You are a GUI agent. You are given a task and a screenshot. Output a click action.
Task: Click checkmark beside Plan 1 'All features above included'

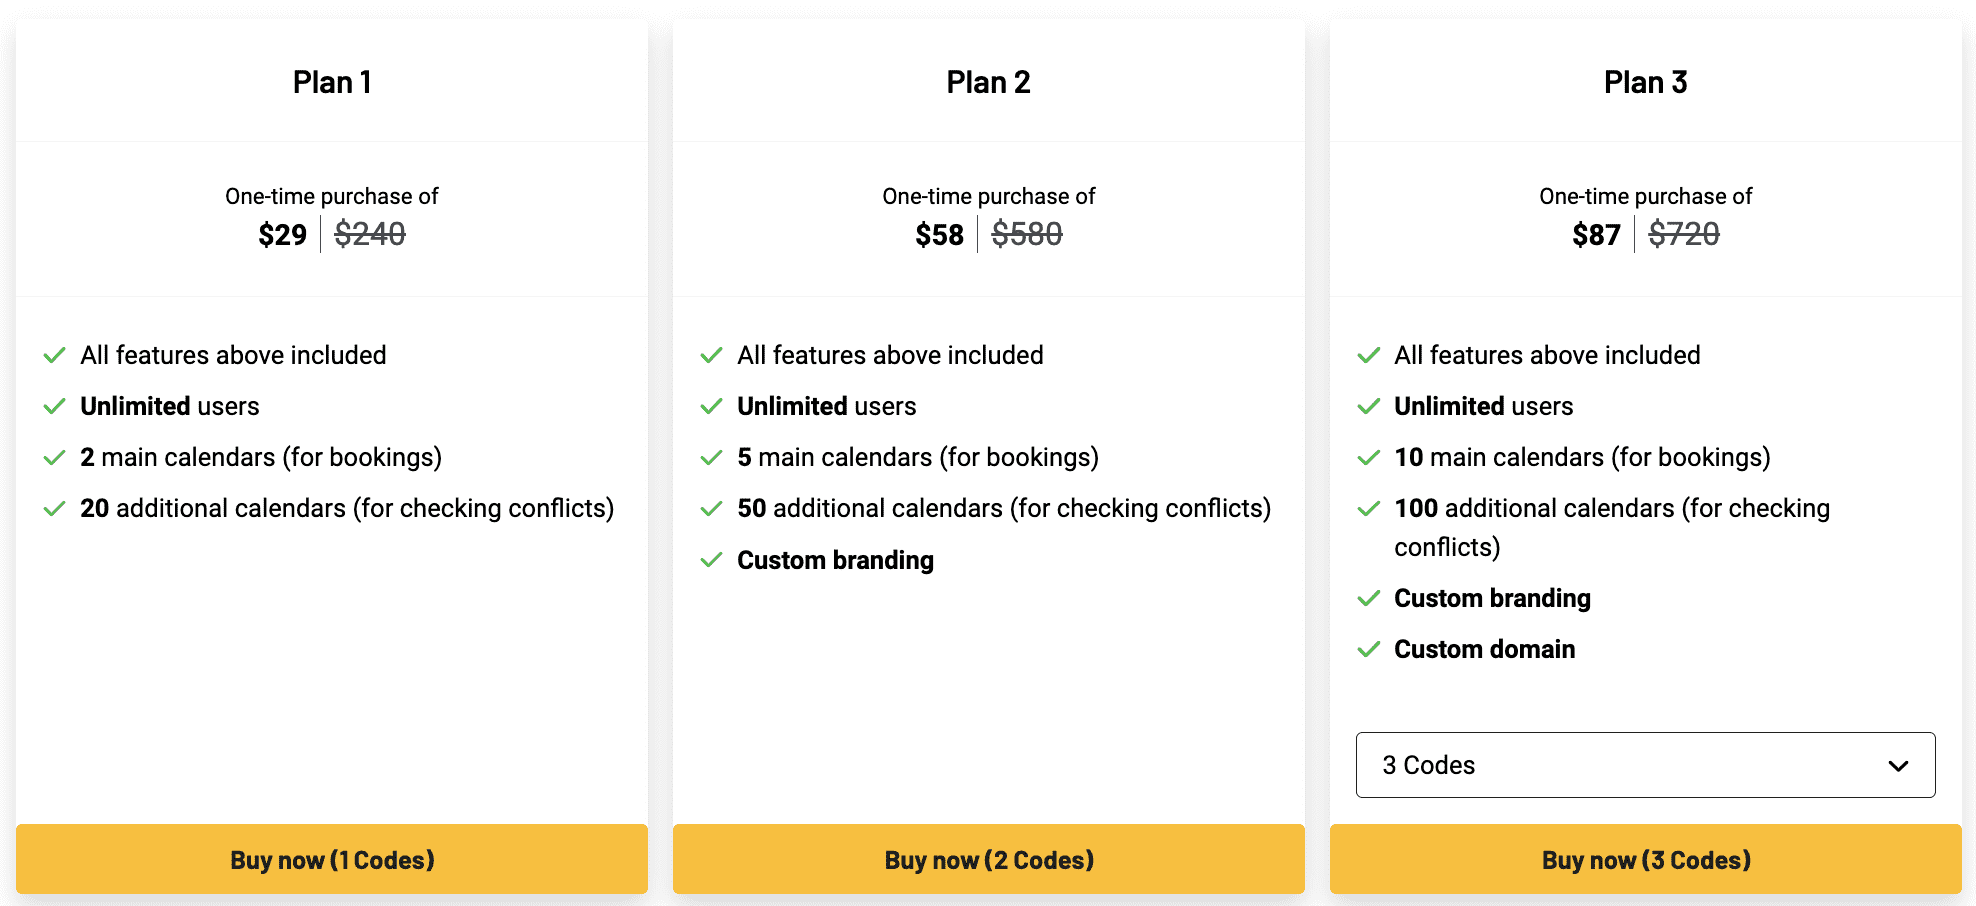point(55,355)
